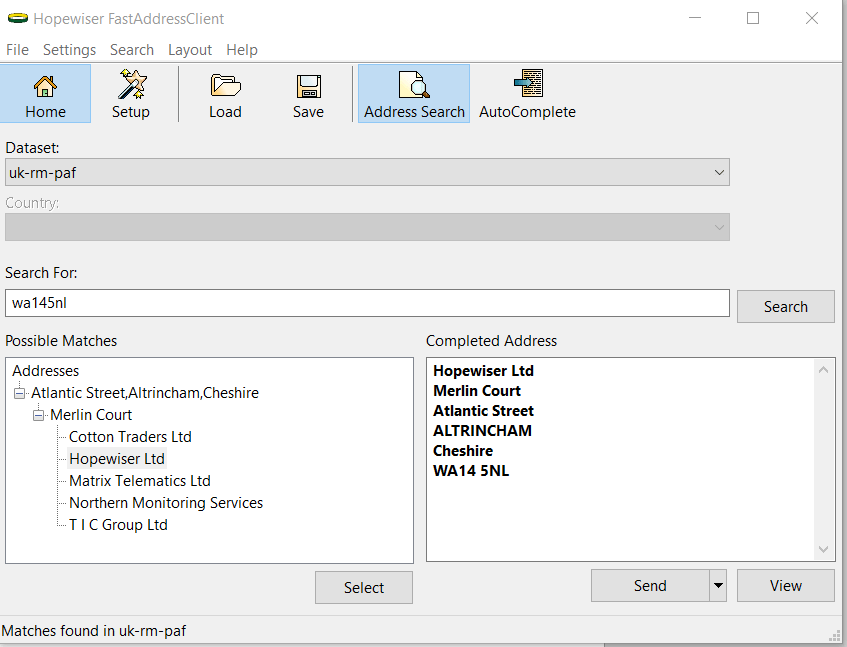Open the Send button dropdown arrow
The image size is (847, 647).
718,585
